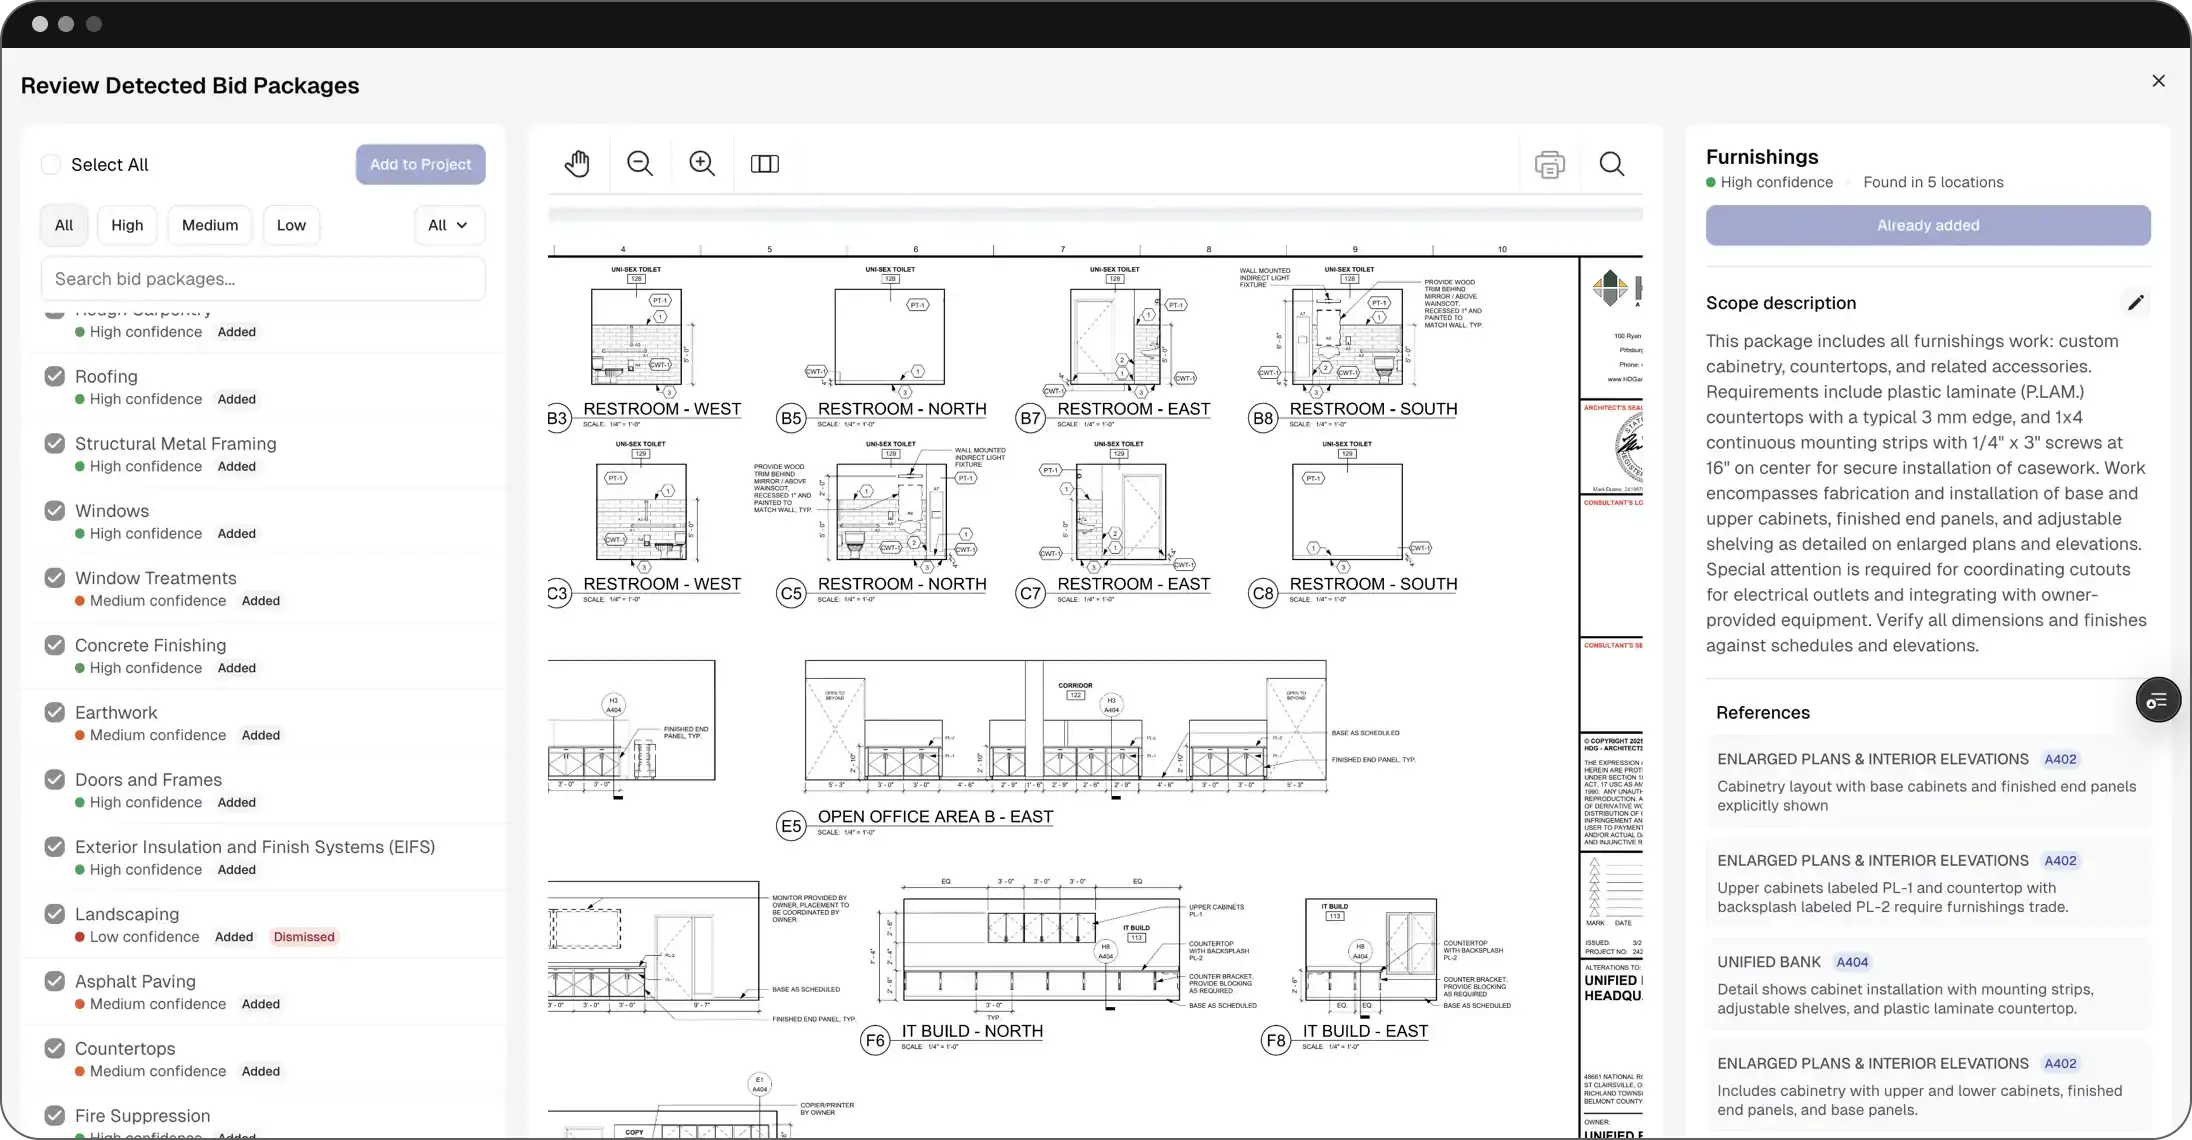2192x1140 pixels.
Task: Open the floating checklist button
Action: [2158, 700]
